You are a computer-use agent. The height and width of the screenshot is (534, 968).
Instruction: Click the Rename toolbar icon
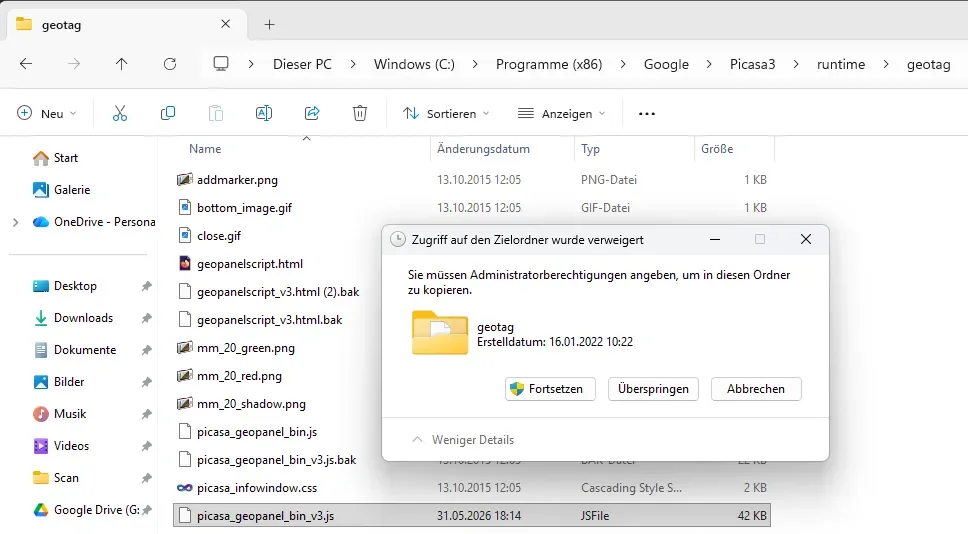(264, 114)
